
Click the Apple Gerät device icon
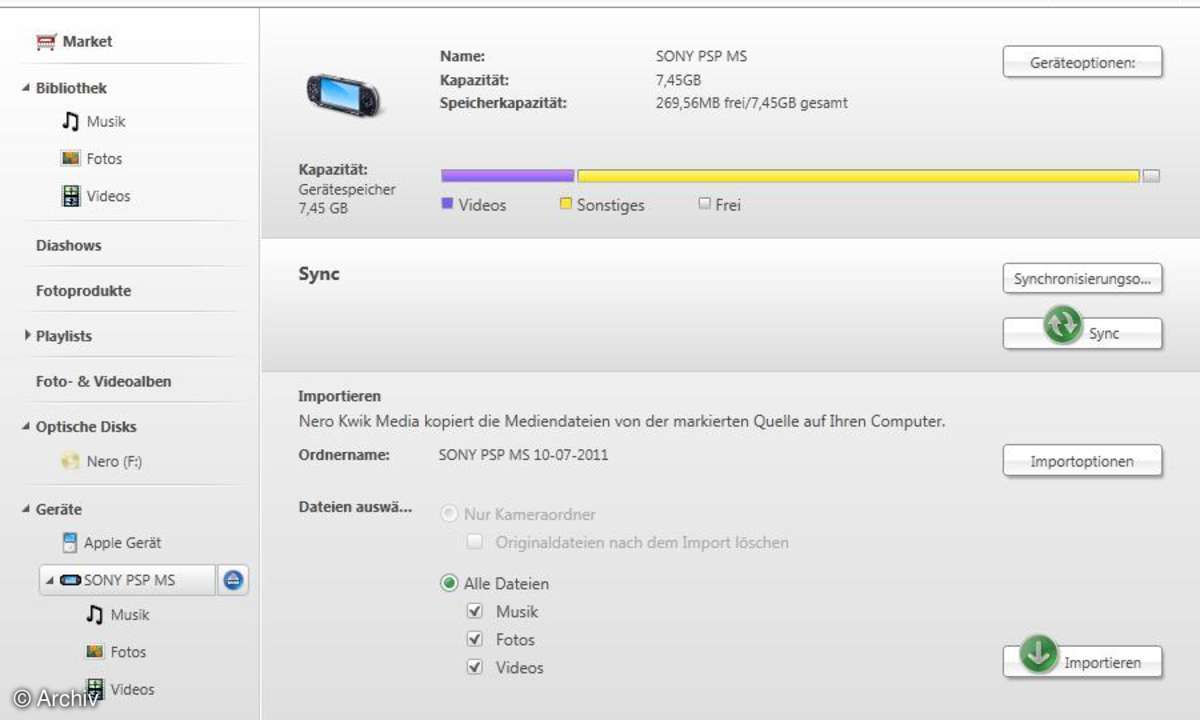click(69, 543)
